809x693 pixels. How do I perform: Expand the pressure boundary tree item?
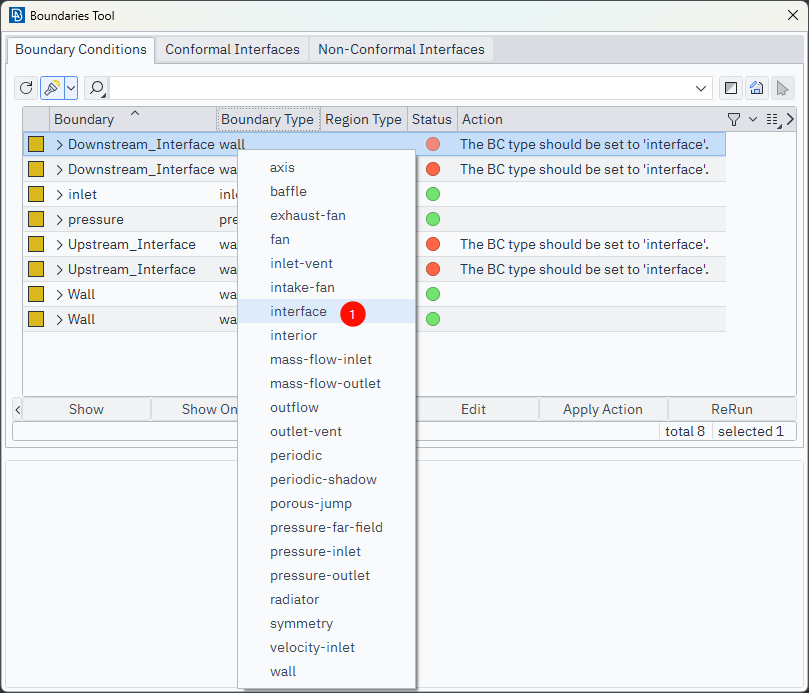point(59,219)
